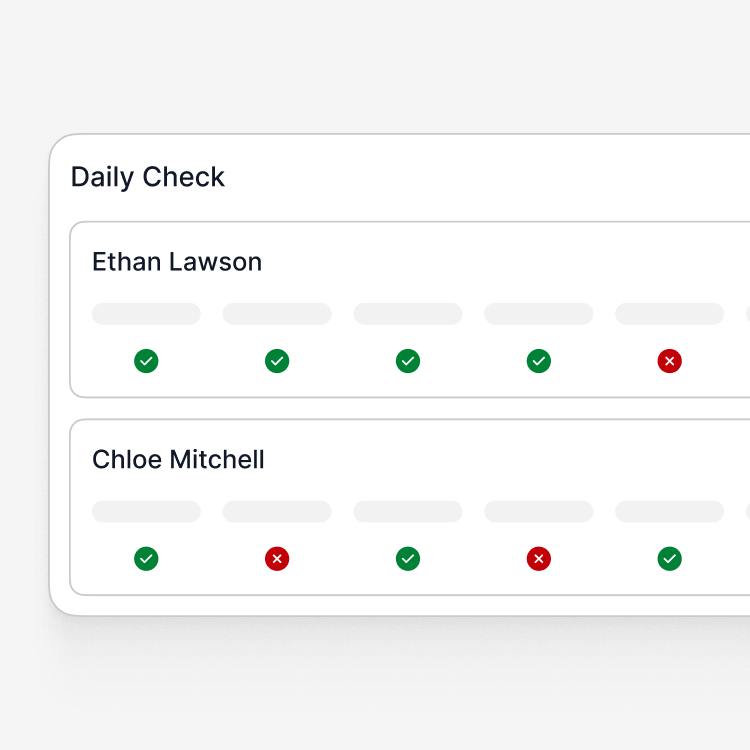Open the Chloe Mitchell name heading
750x750 pixels.
point(178,459)
